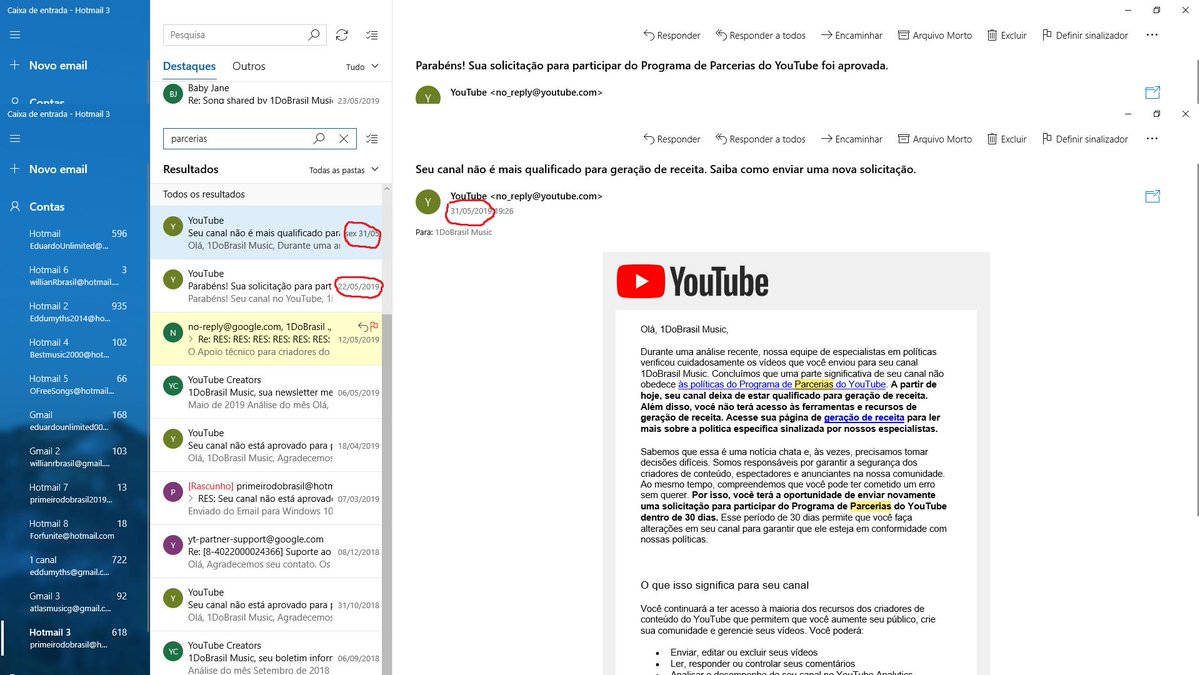
Task: Click the magnifier in the parcerias search box
Action: [x=319, y=139]
